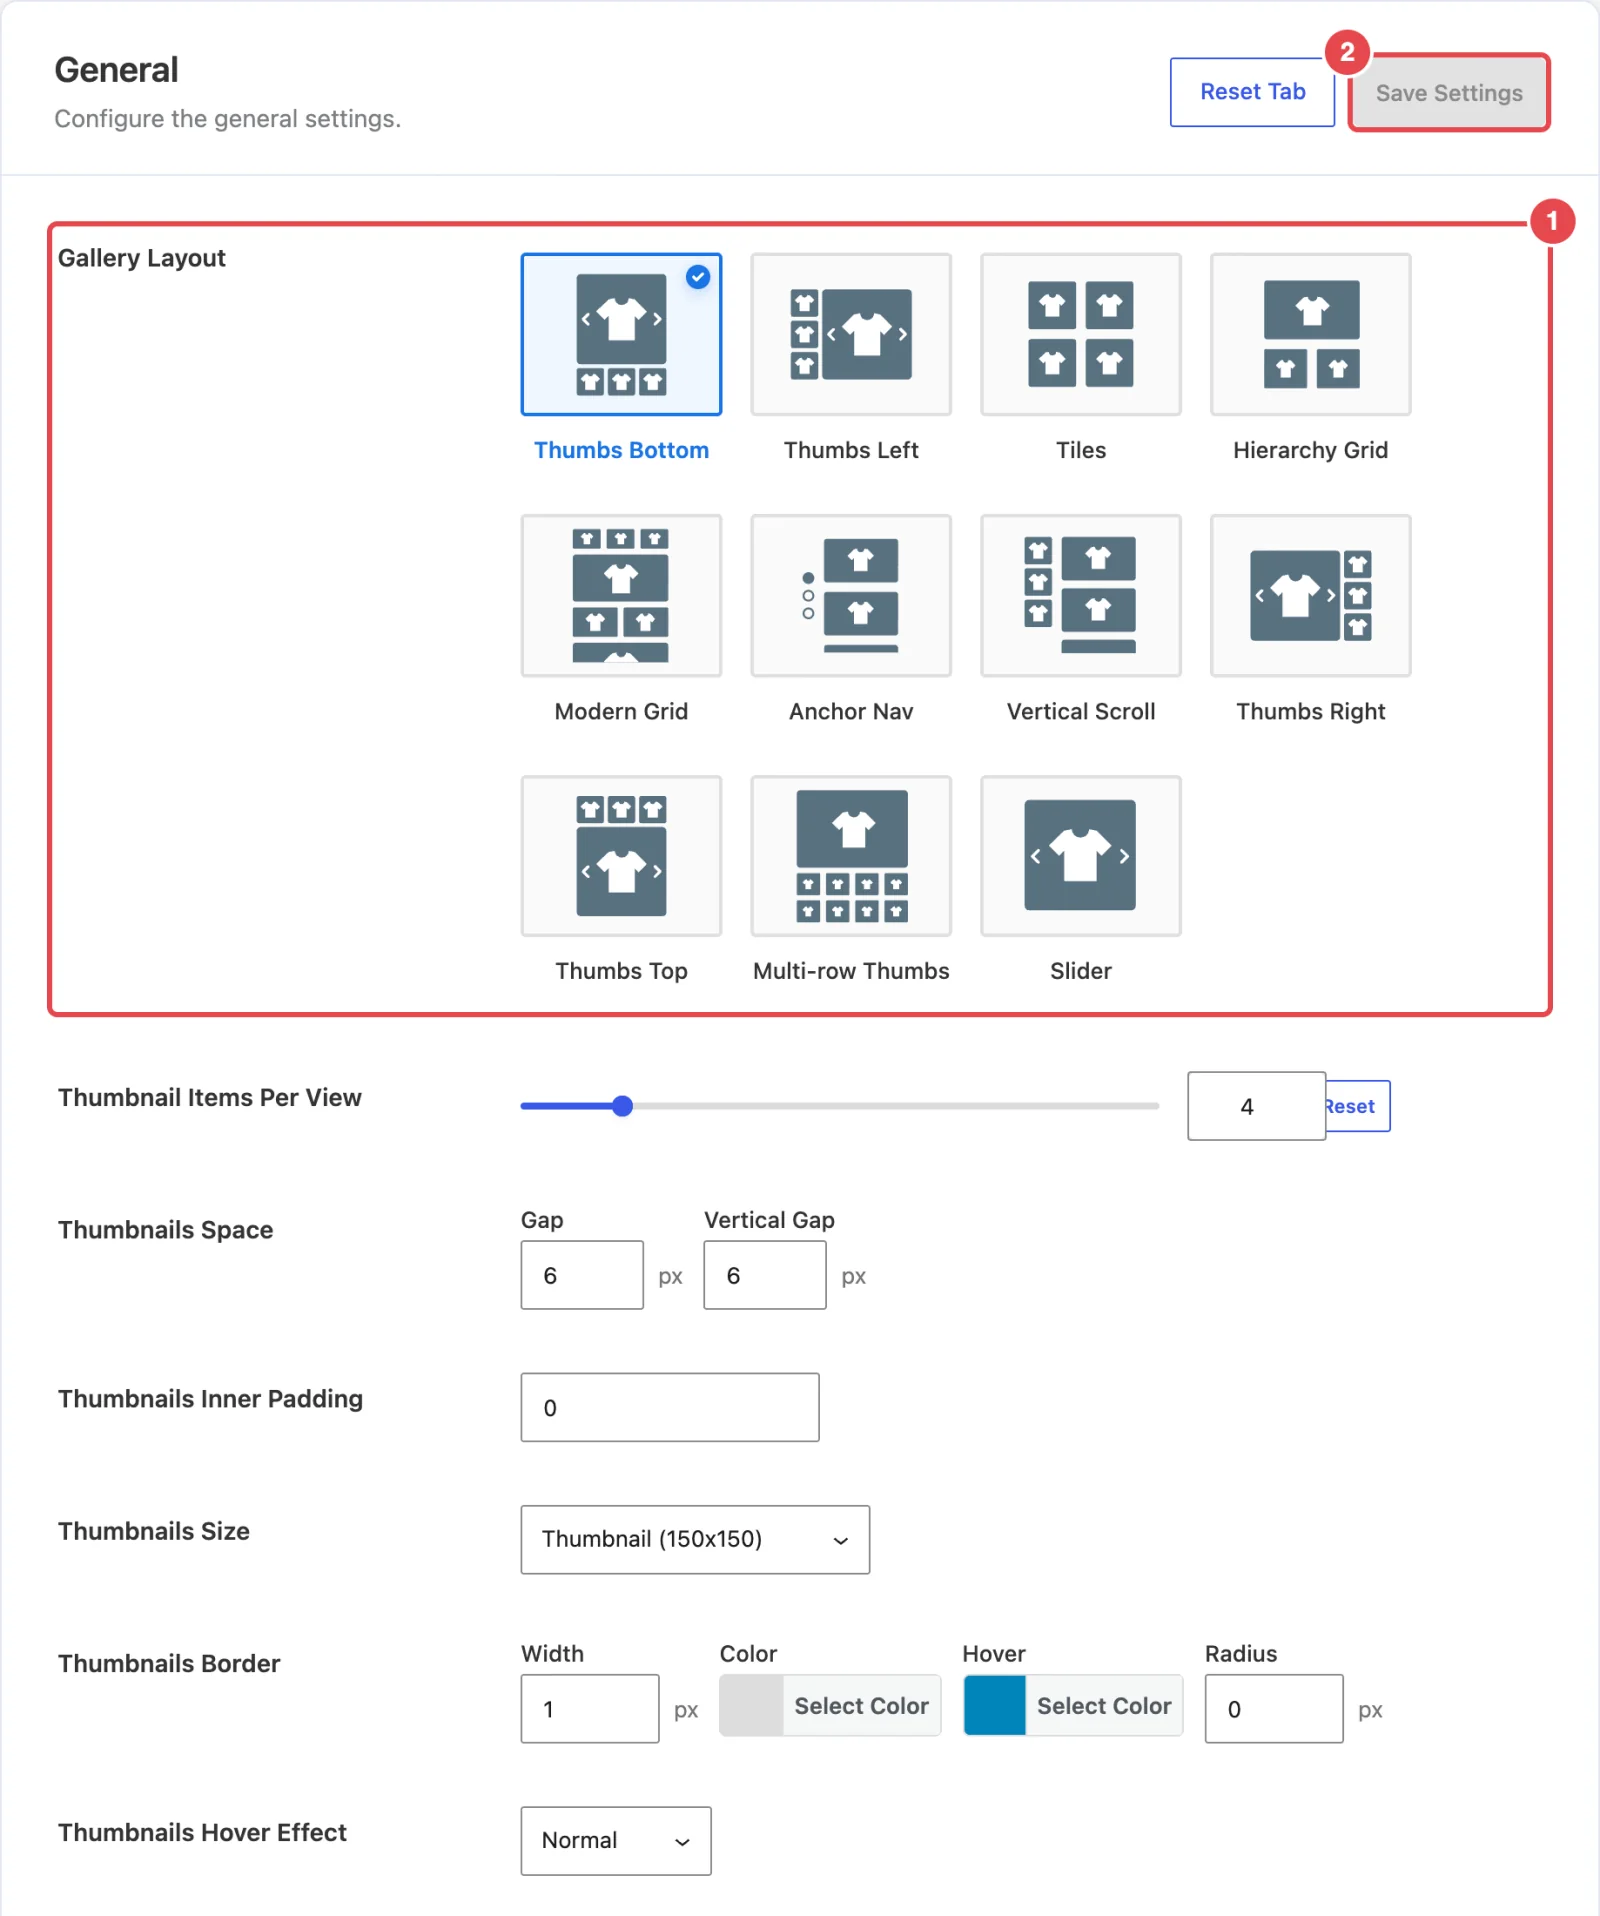Screen dimensions: 1600x1916
Task: Click the Save Settings button
Action: click(x=1449, y=93)
